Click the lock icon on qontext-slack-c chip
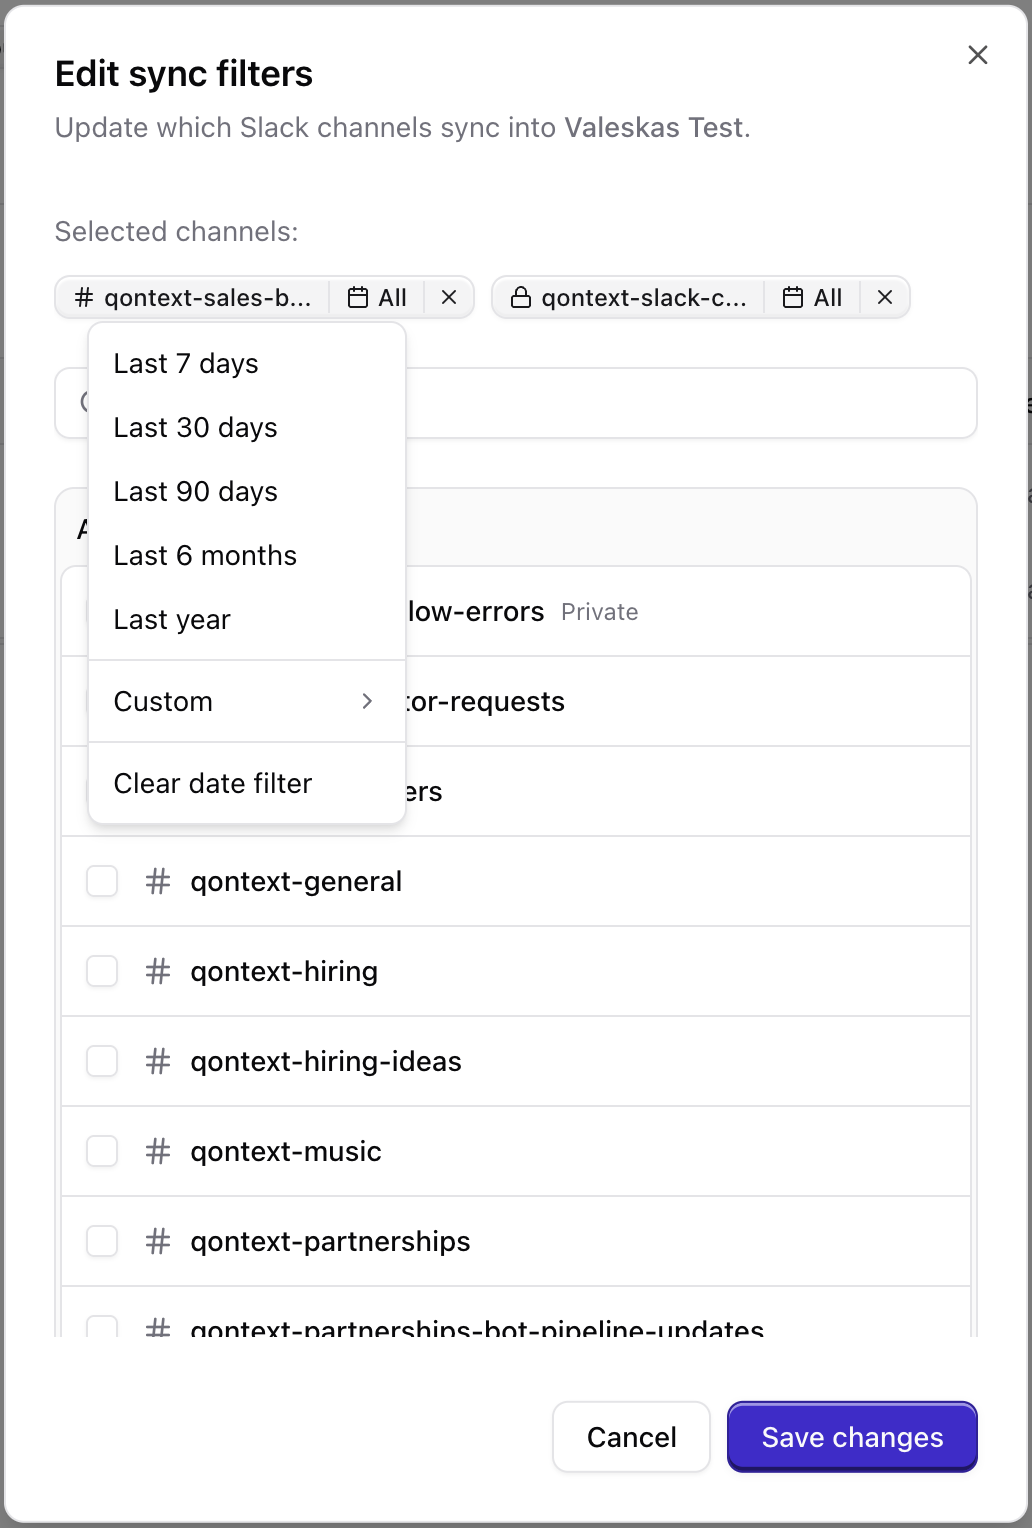This screenshot has height=1528, width=1032. (521, 296)
